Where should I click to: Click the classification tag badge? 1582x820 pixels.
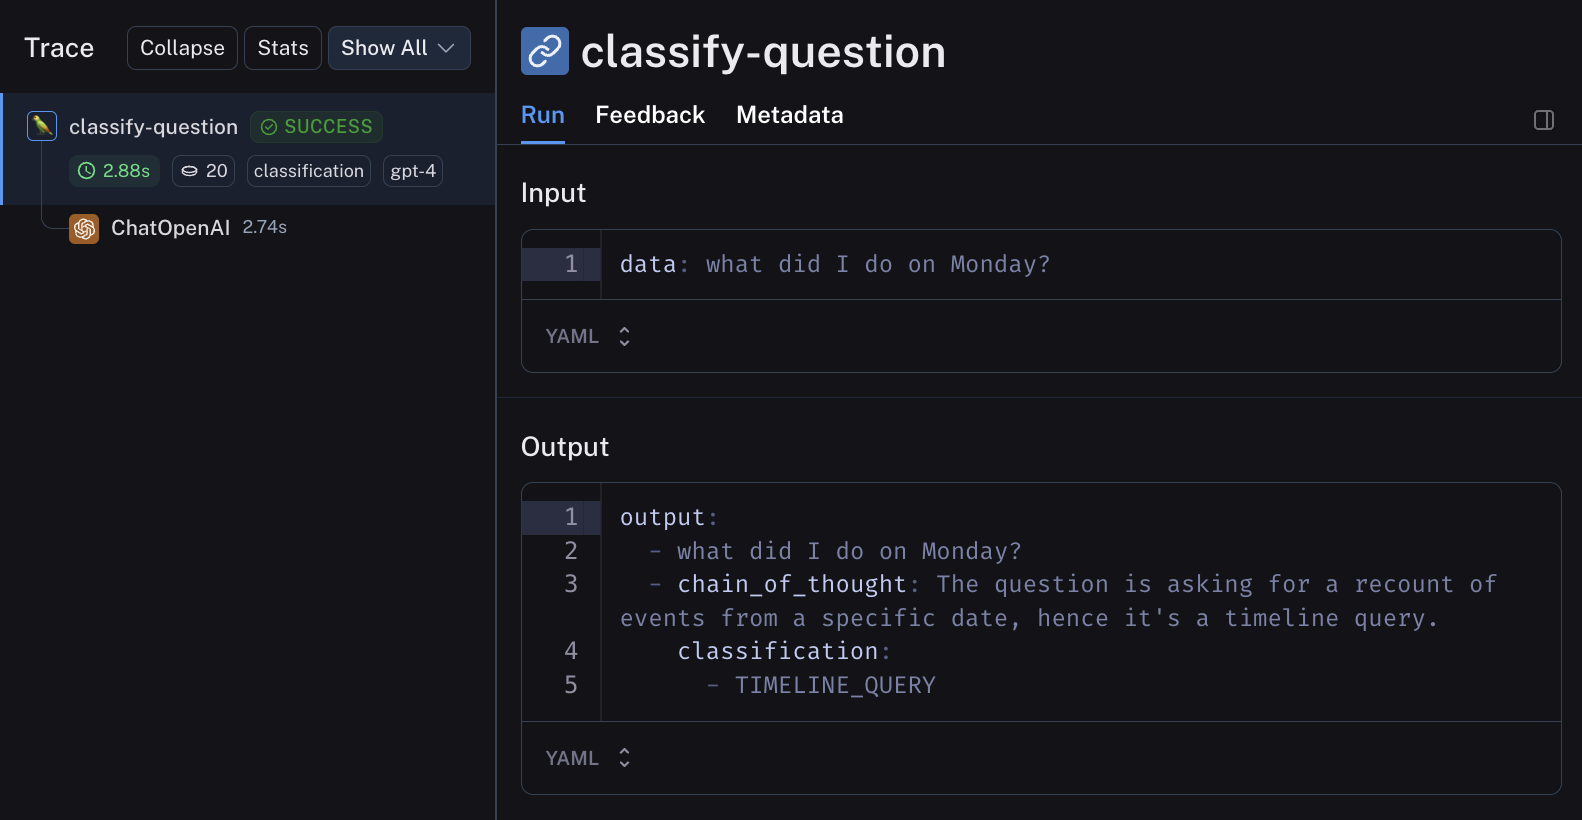[308, 171]
